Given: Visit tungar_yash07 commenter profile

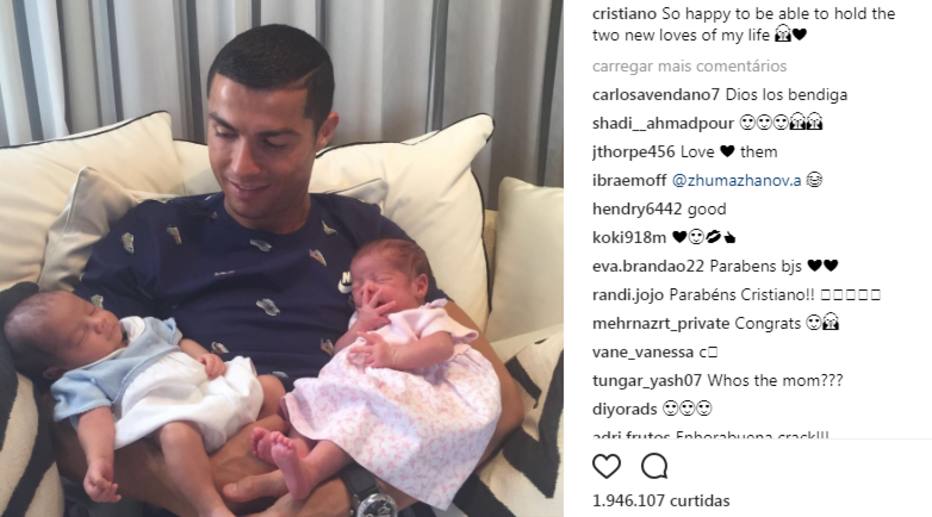Looking at the screenshot, I should 647,380.
